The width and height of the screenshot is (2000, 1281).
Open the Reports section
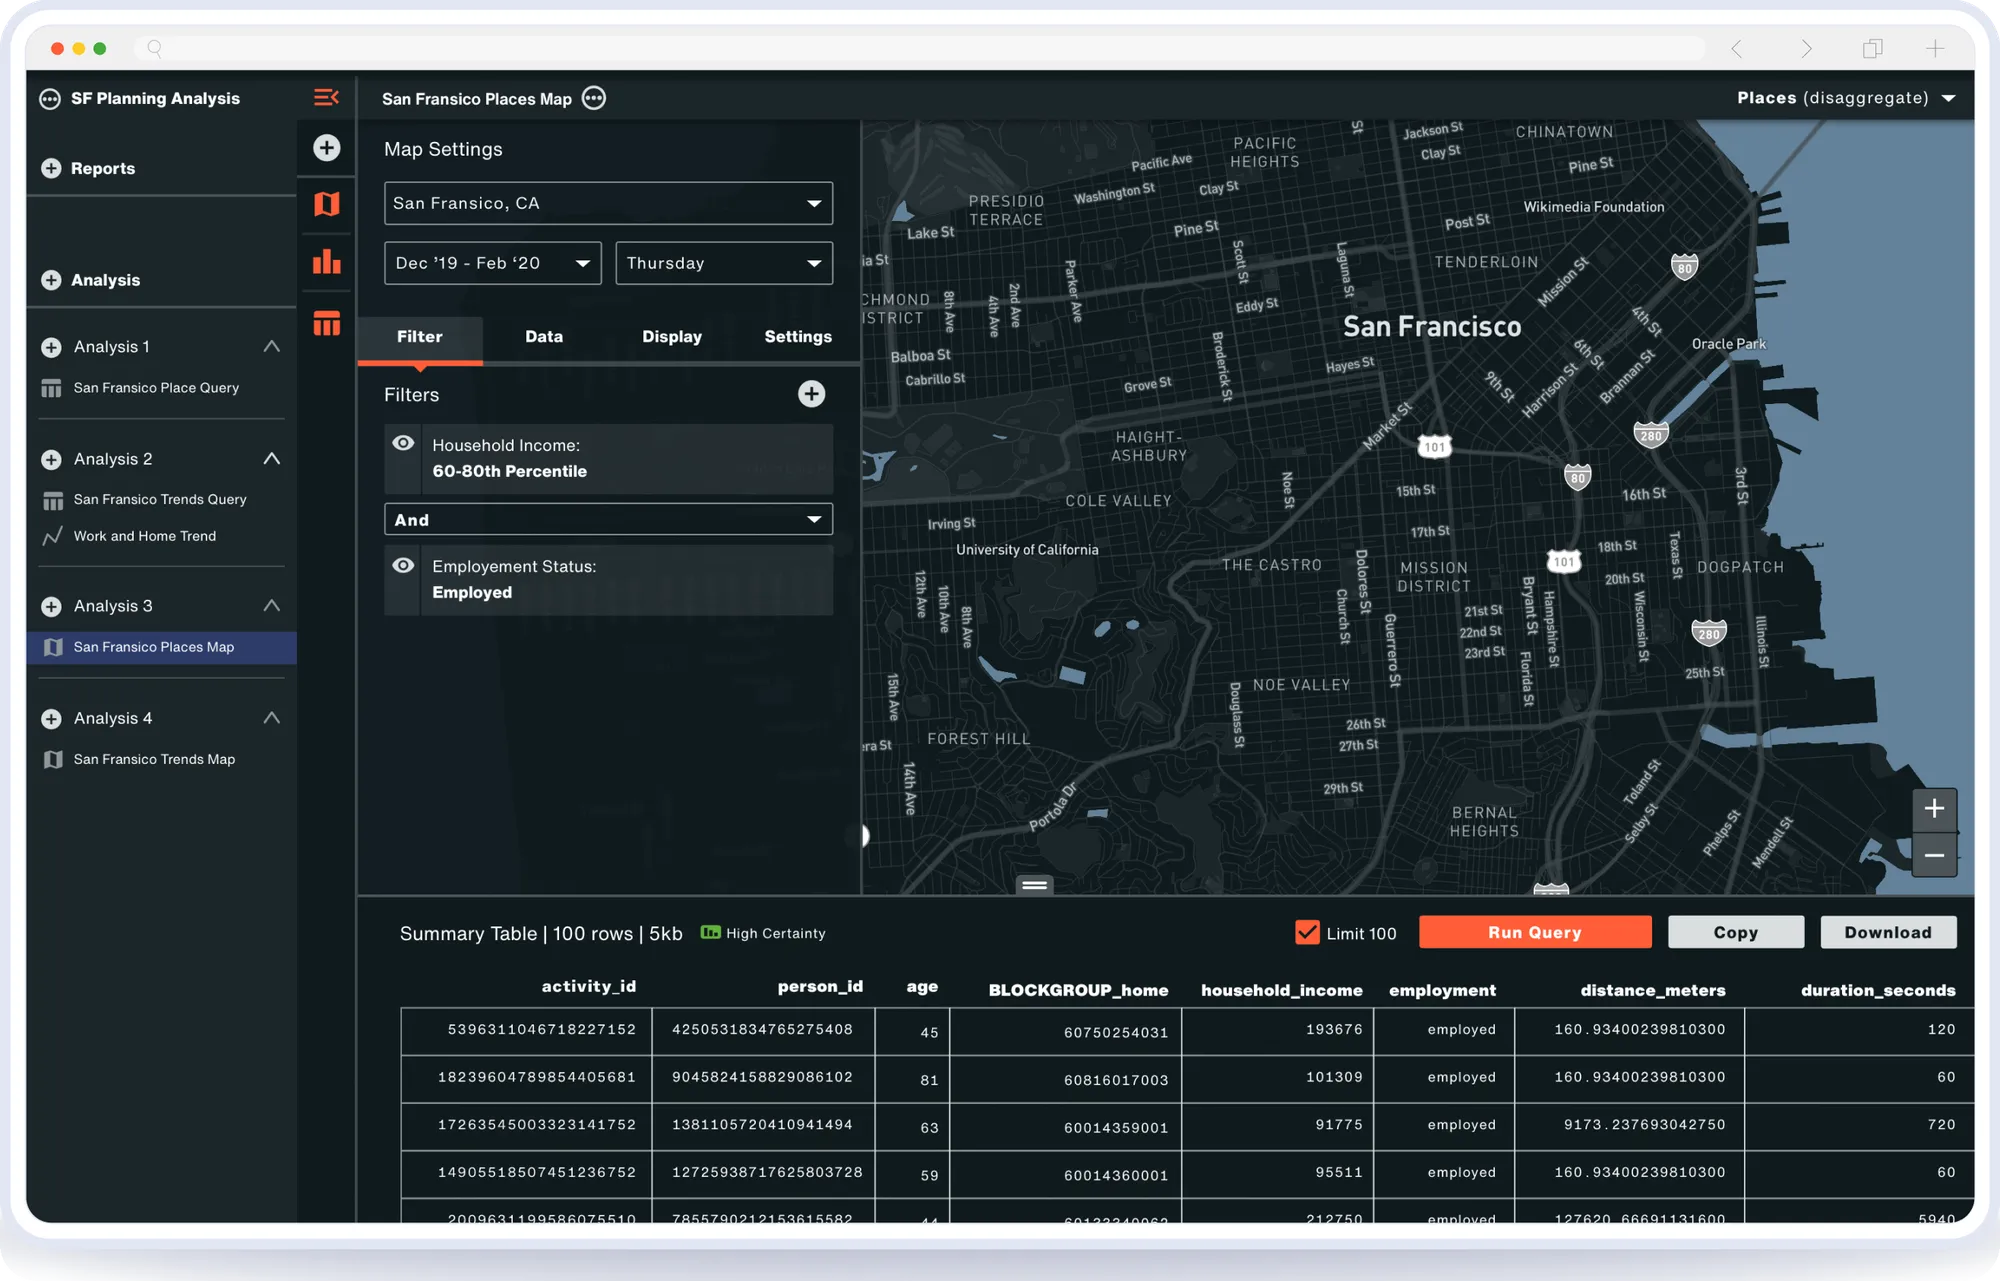(103, 168)
